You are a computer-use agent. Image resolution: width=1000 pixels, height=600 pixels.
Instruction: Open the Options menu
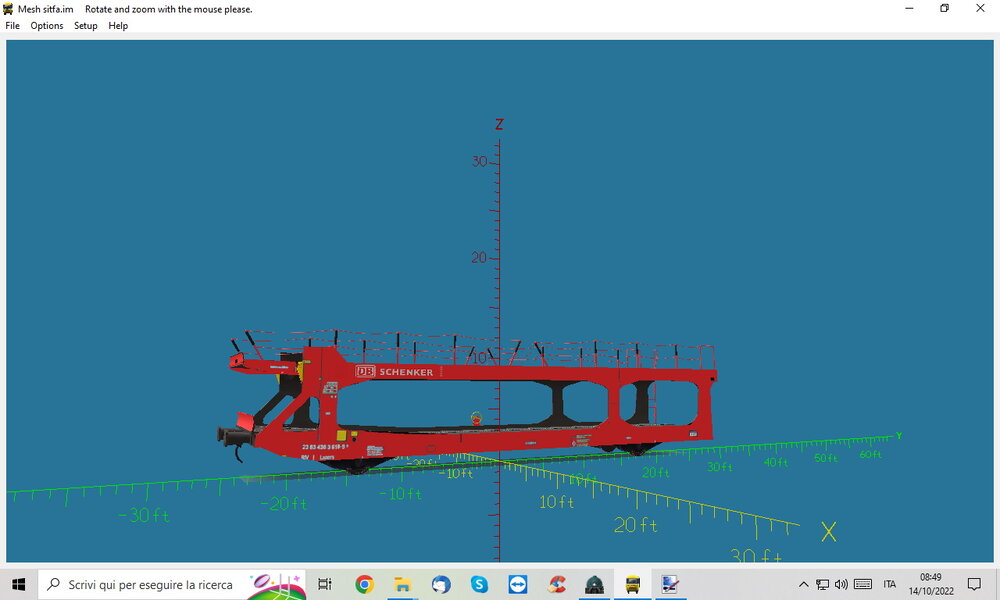tap(47, 26)
